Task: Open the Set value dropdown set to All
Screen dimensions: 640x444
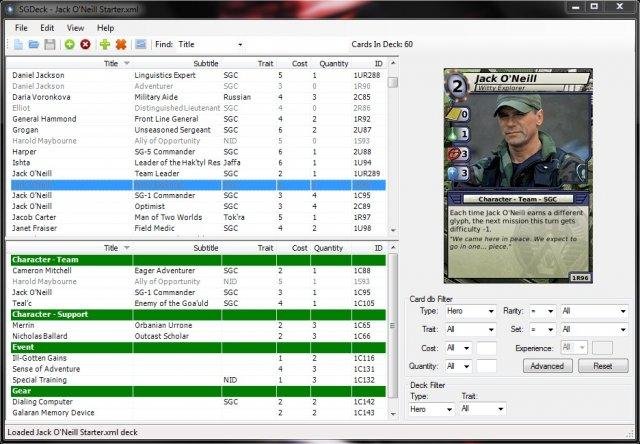Action: tap(594, 329)
